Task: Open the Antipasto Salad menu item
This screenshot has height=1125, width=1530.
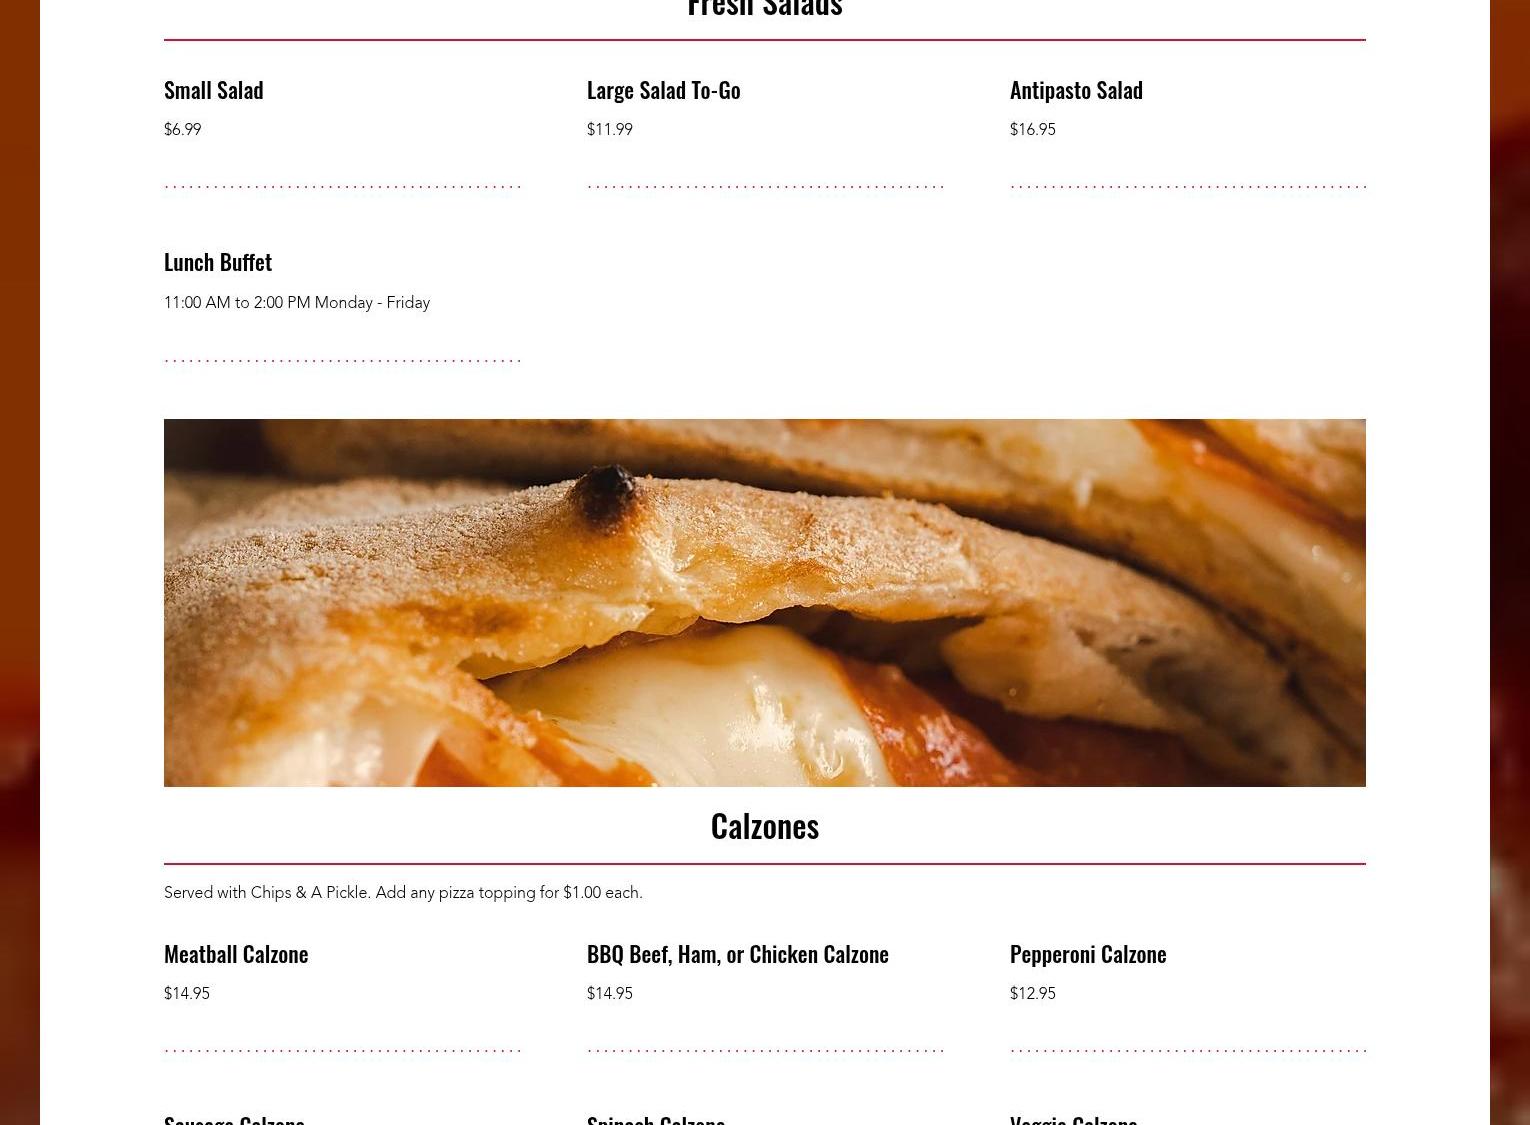Action: (1076, 90)
